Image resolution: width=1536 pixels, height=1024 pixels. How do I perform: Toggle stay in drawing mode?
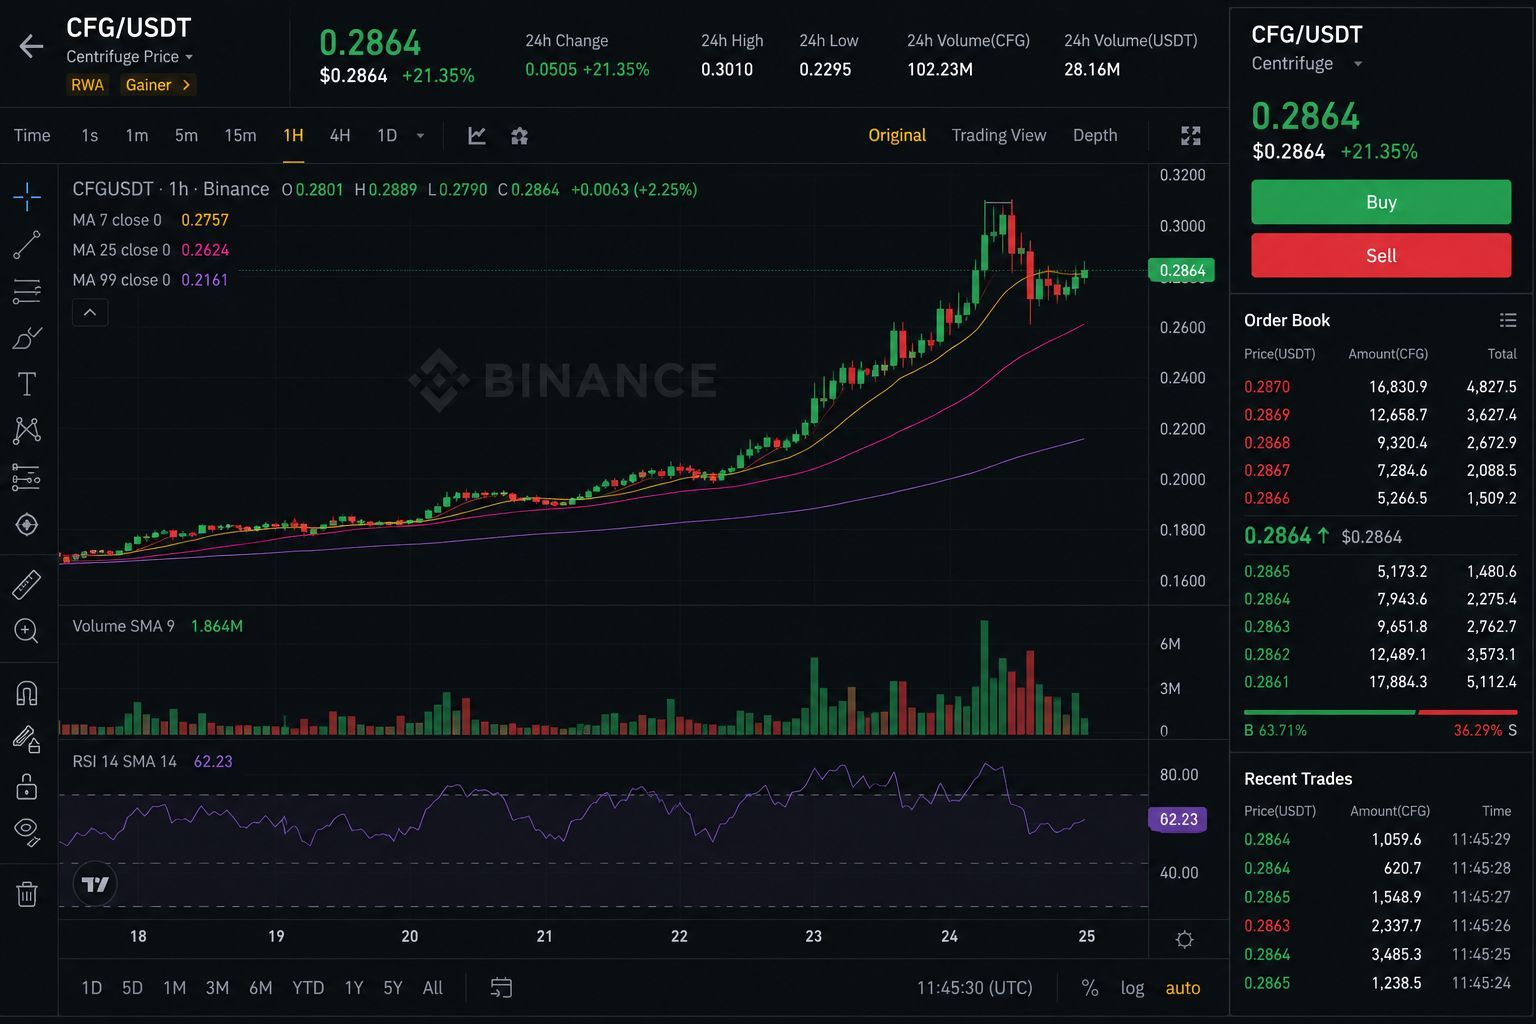(27, 739)
